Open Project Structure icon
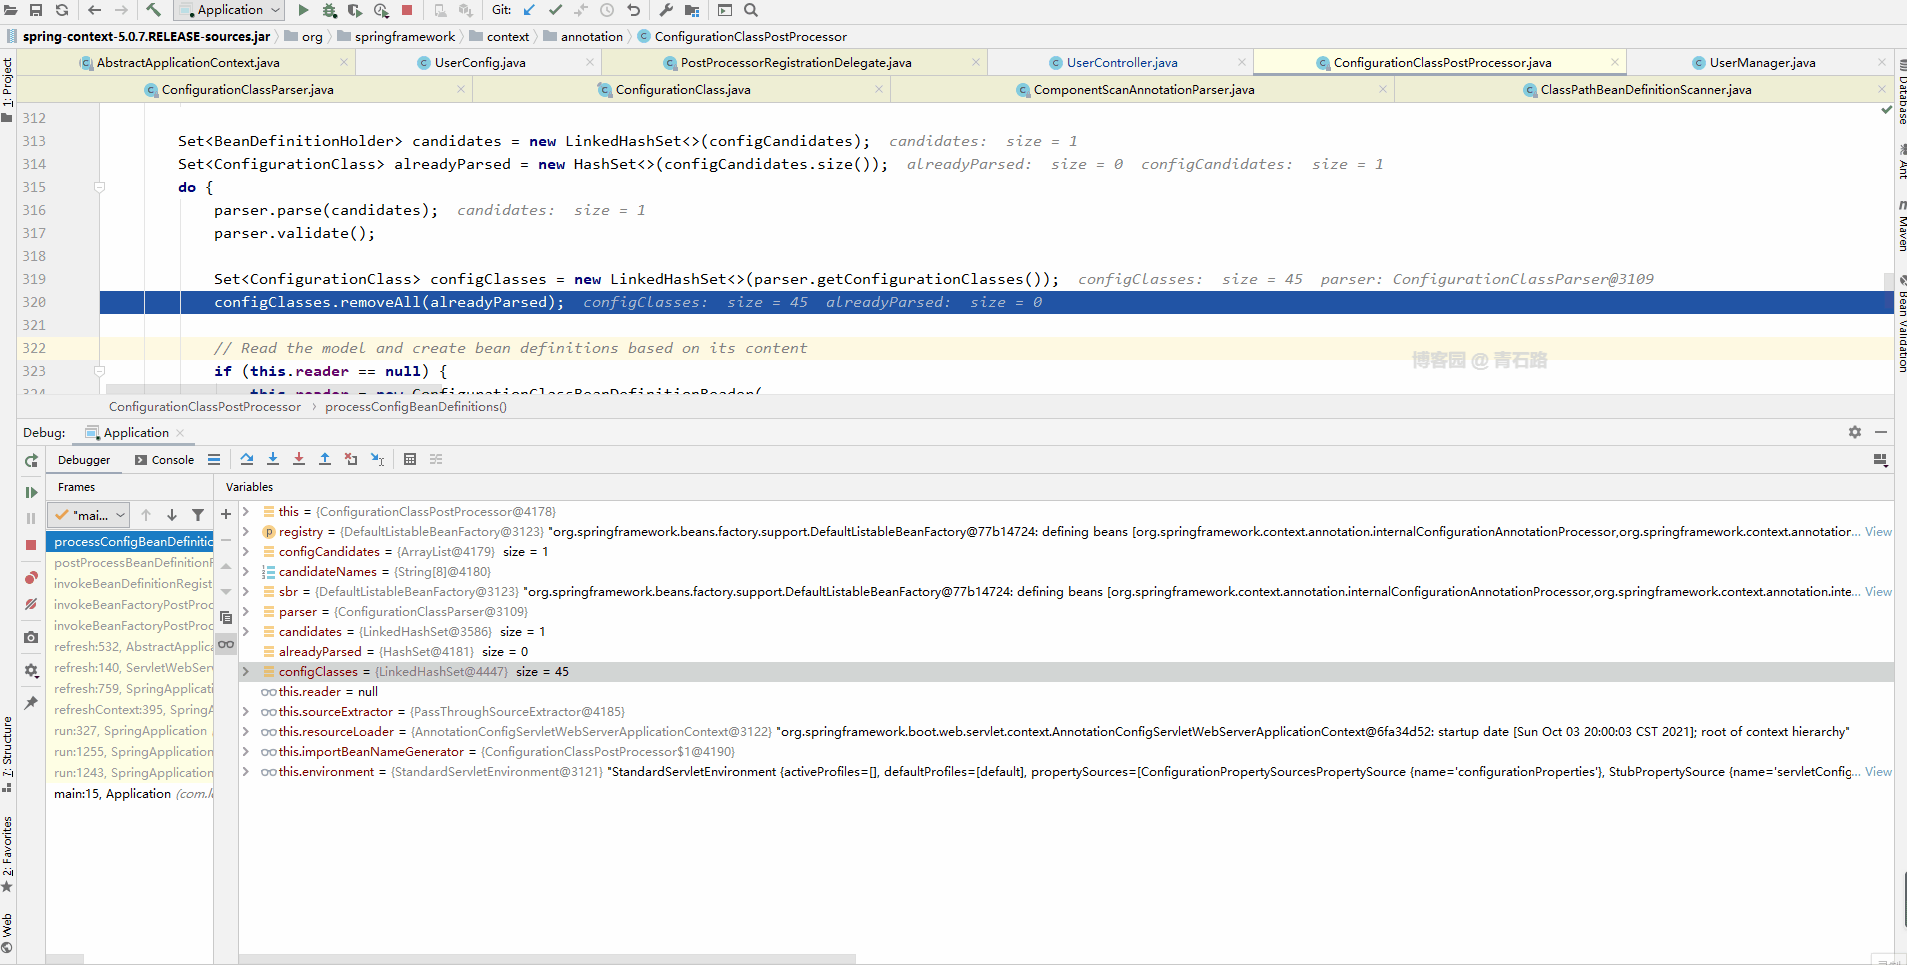This screenshot has width=1907, height=965. point(692,10)
